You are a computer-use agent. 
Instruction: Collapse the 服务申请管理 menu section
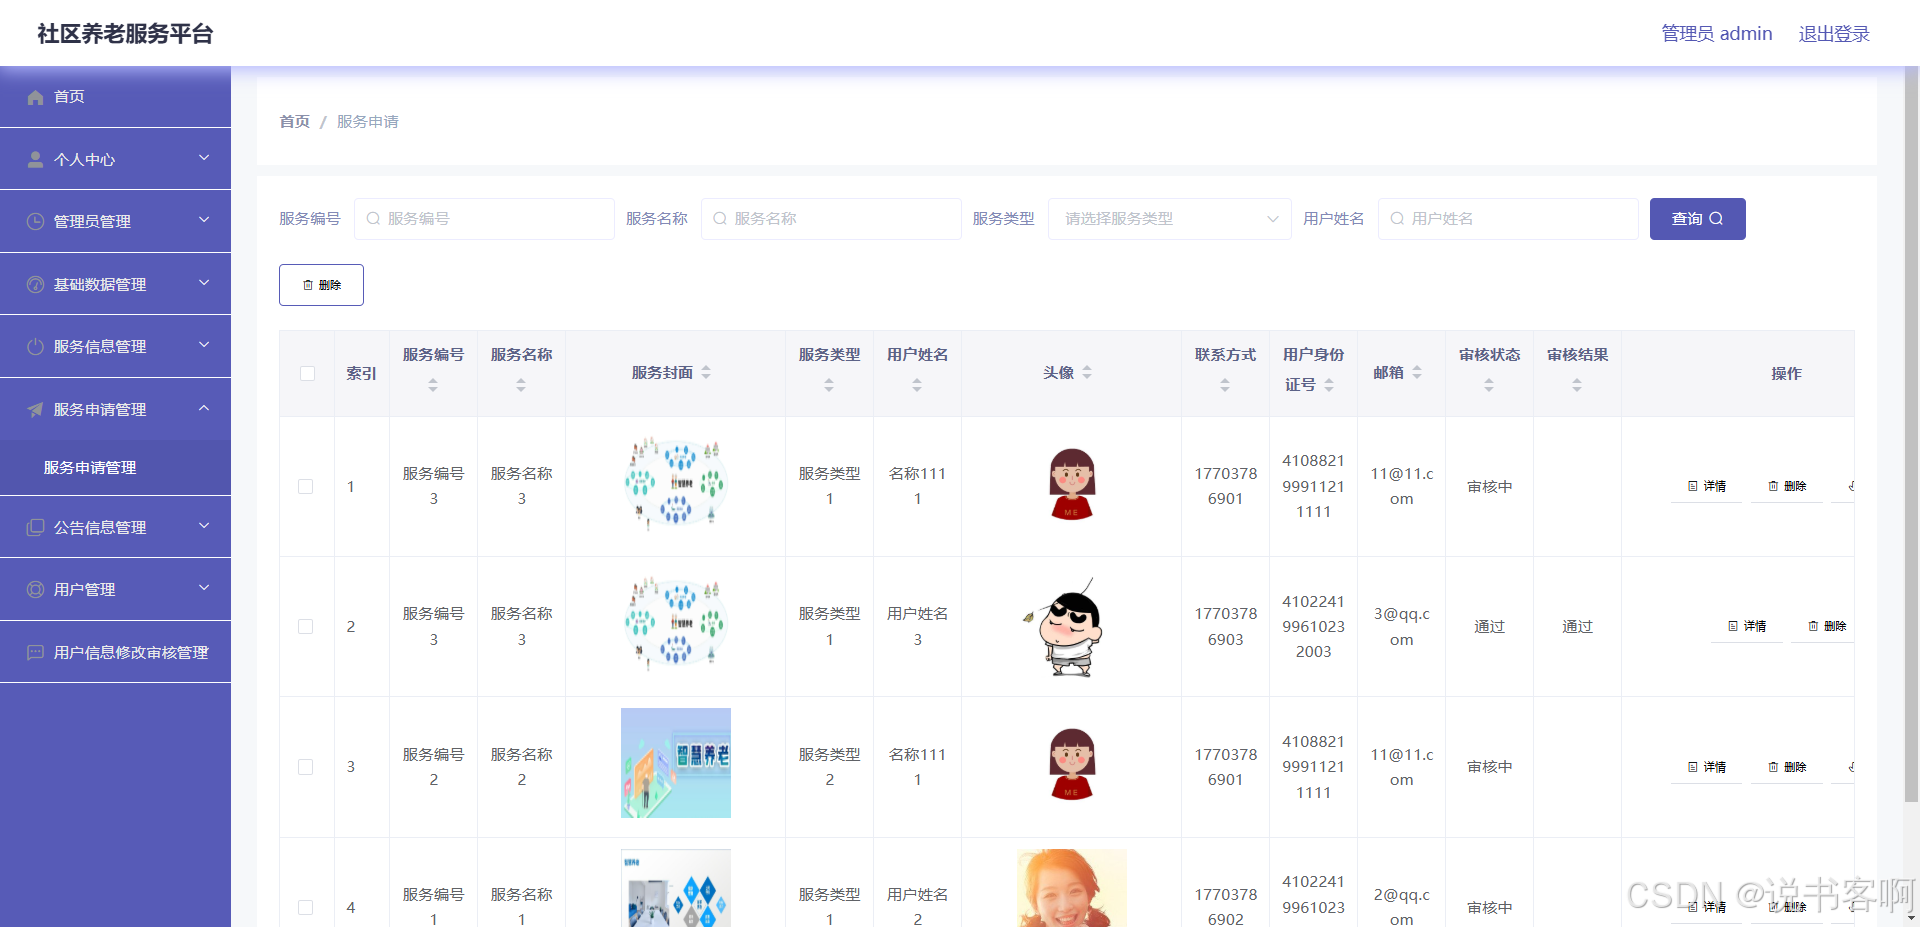115,408
